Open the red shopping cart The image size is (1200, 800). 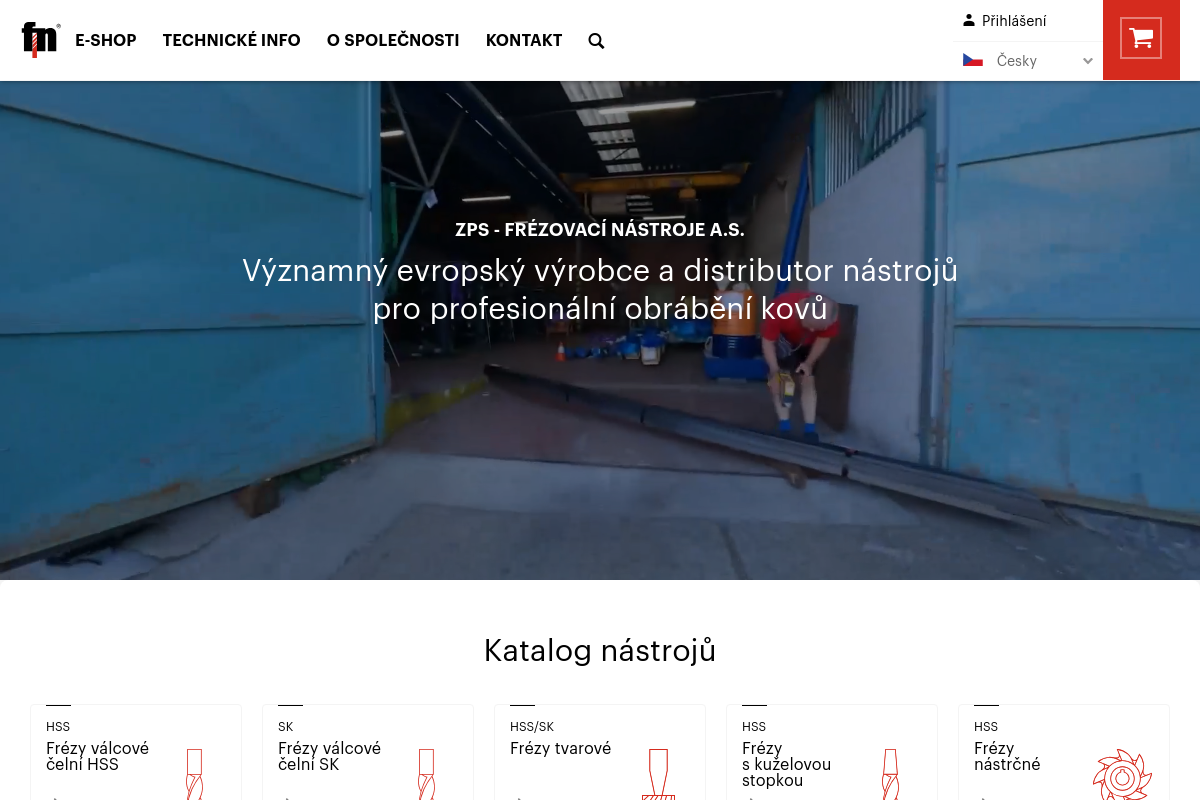1141,39
